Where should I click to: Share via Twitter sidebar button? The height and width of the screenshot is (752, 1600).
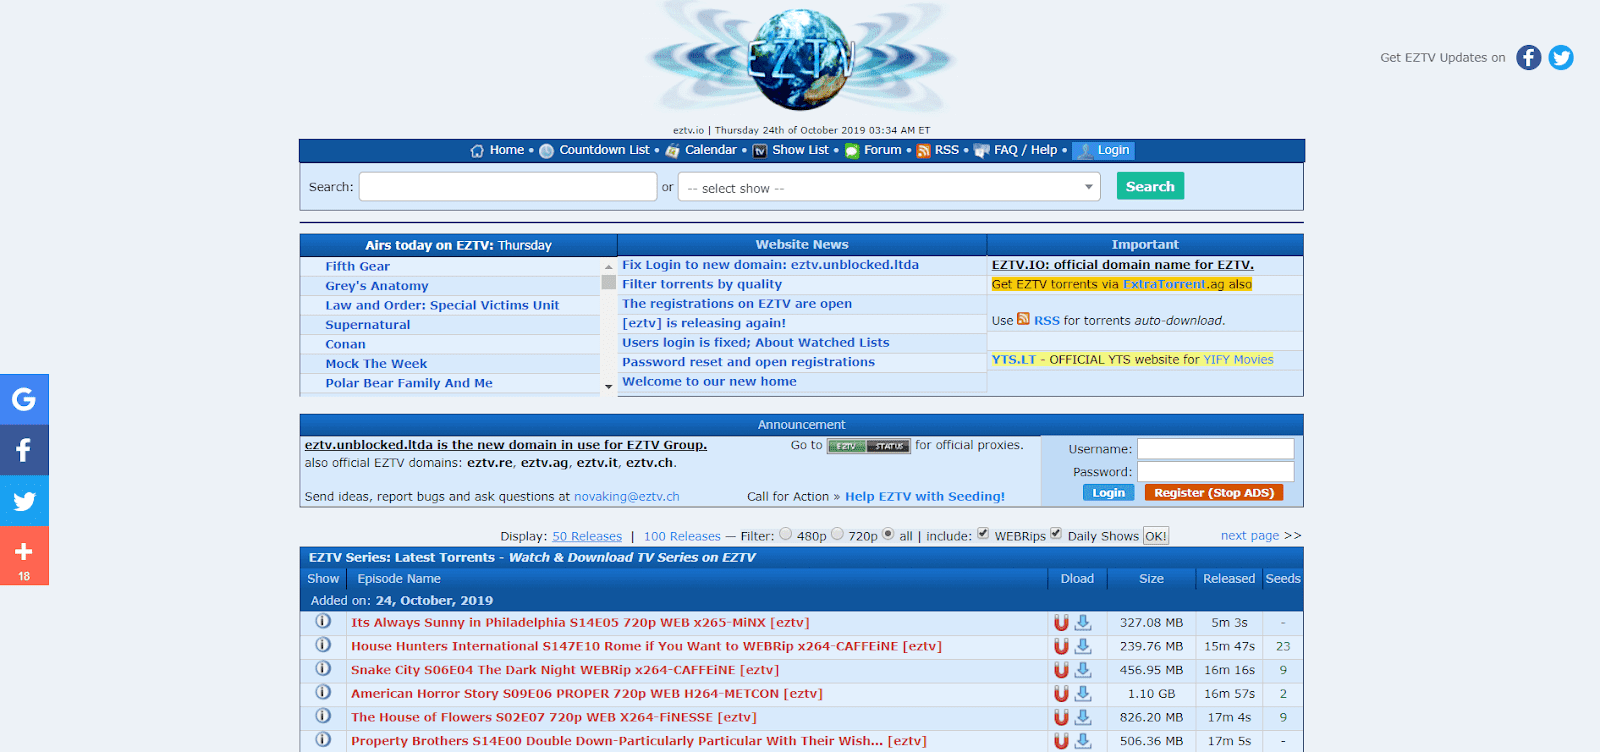(24, 501)
